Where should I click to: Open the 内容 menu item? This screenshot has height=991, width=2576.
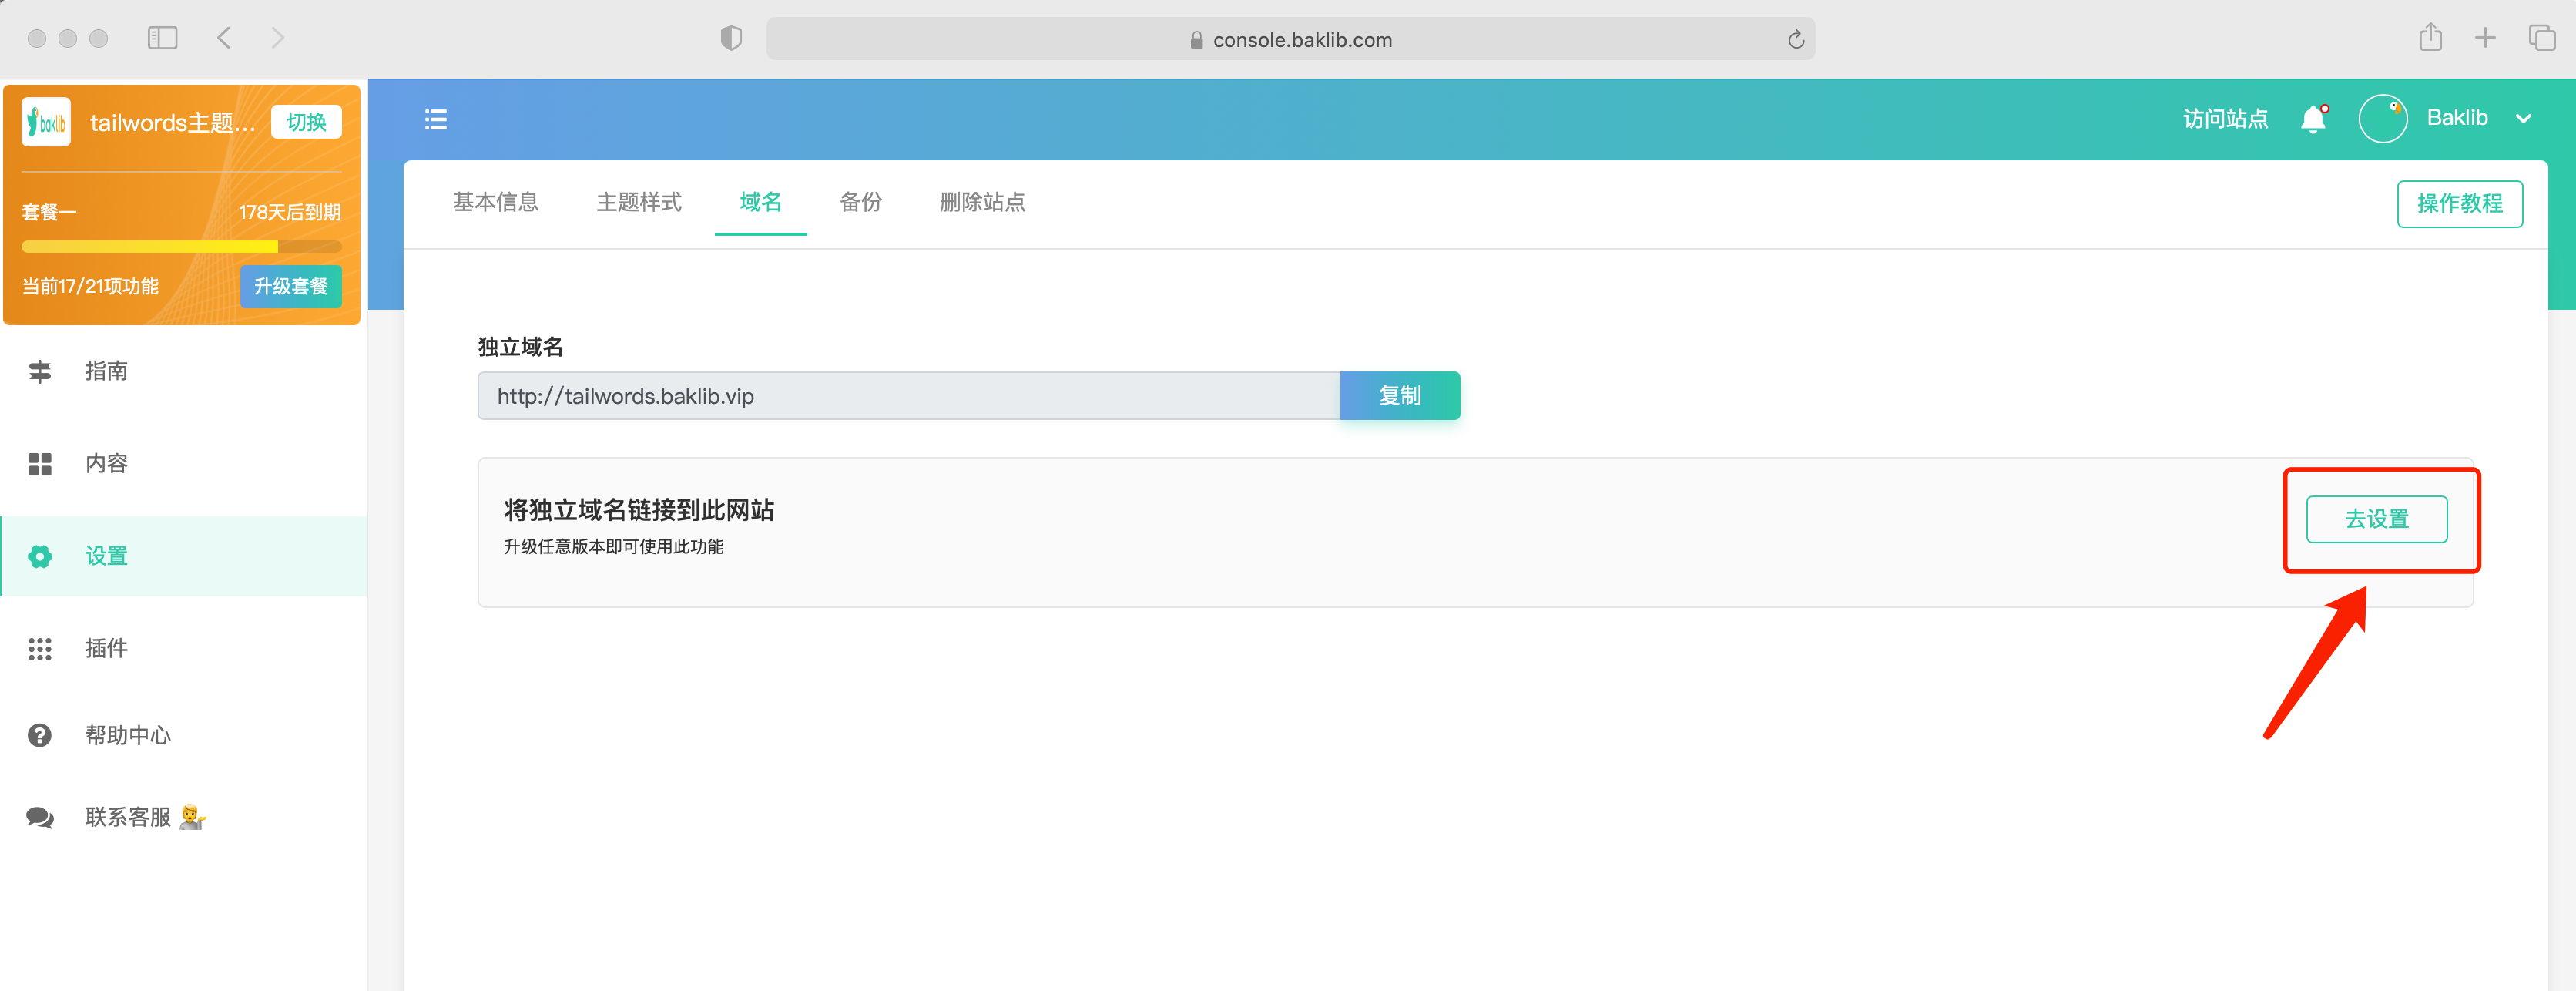click(184, 464)
